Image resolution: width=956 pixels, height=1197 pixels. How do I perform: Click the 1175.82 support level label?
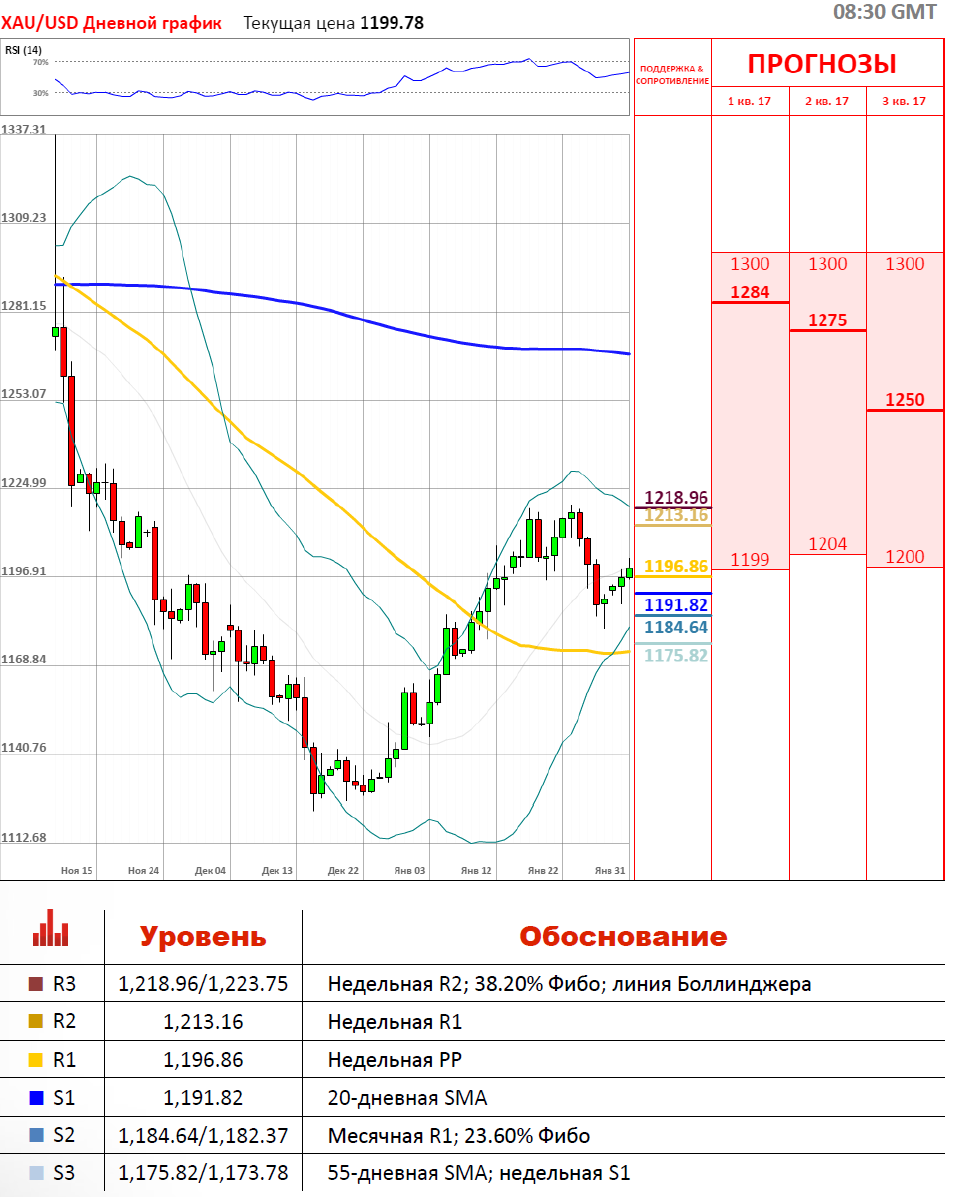[x=676, y=656]
